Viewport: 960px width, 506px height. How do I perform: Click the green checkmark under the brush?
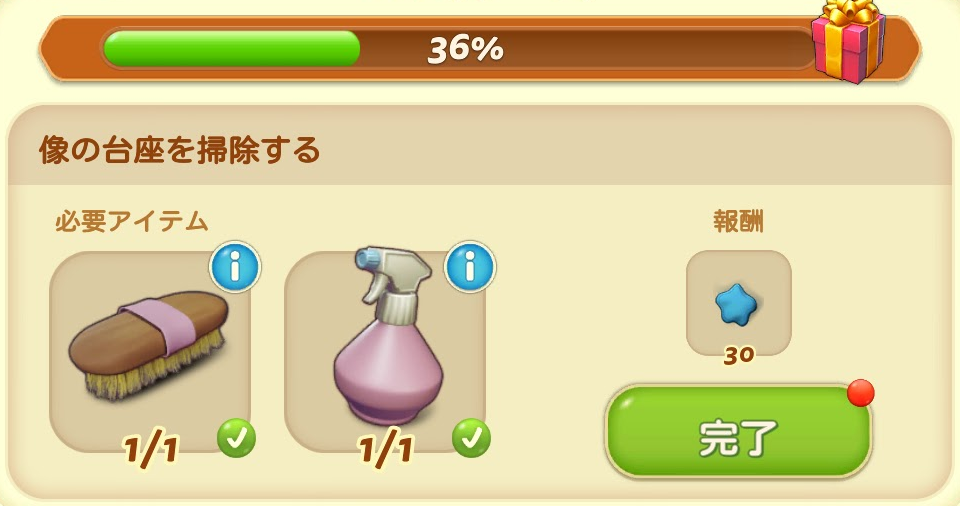coord(236,438)
